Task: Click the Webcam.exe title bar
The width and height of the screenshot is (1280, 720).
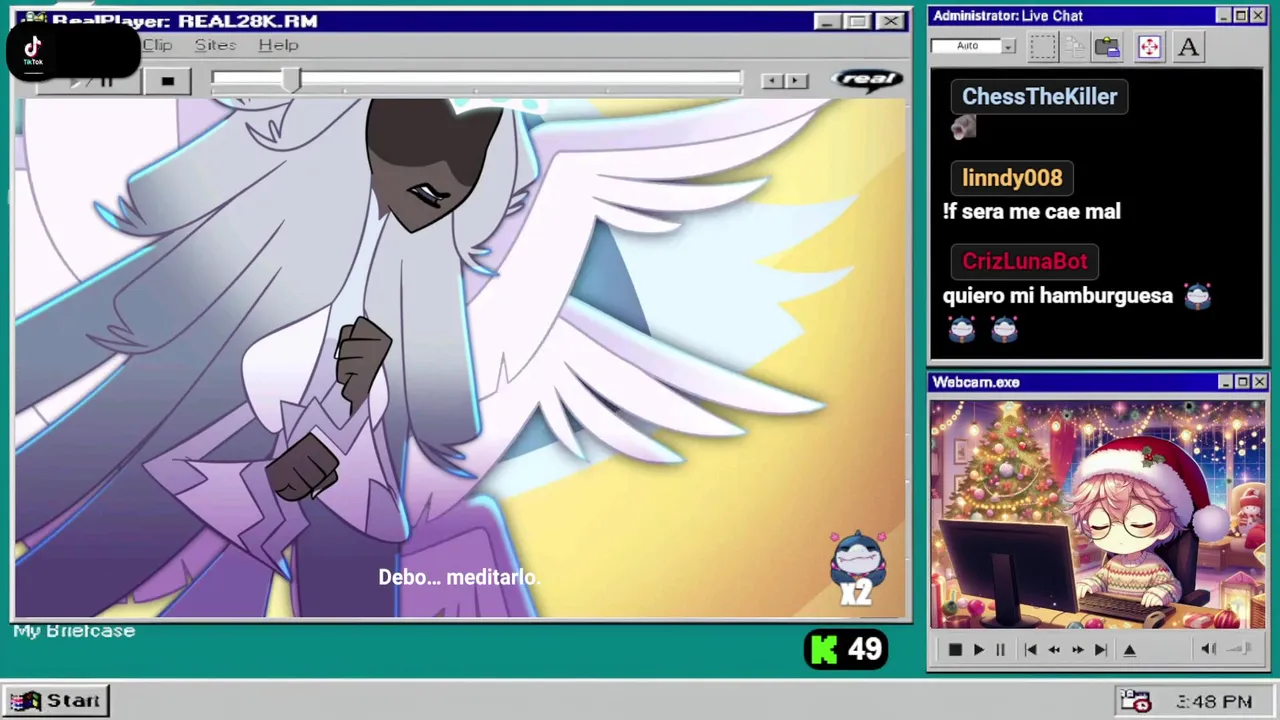Action: coord(1097,382)
